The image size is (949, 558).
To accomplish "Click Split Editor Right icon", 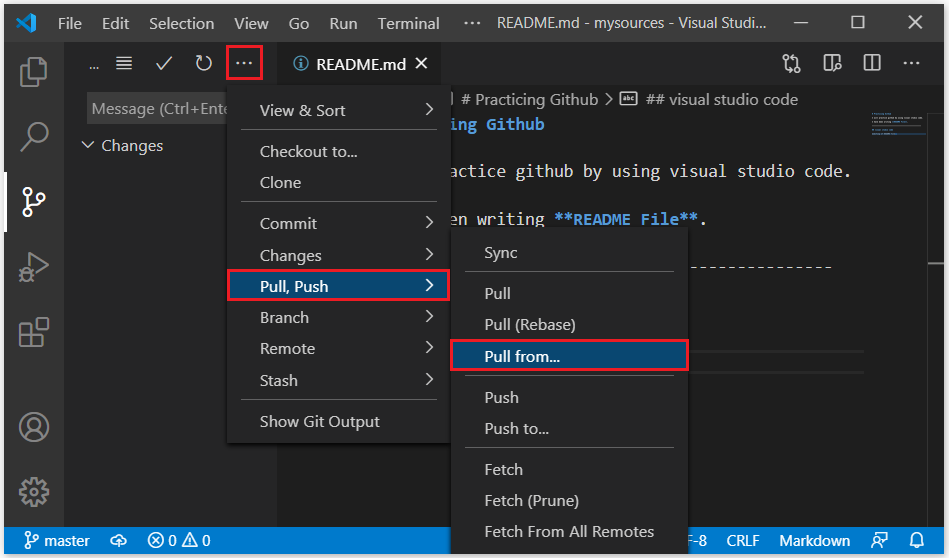I will pyautogui.click(x=872, y=63).
